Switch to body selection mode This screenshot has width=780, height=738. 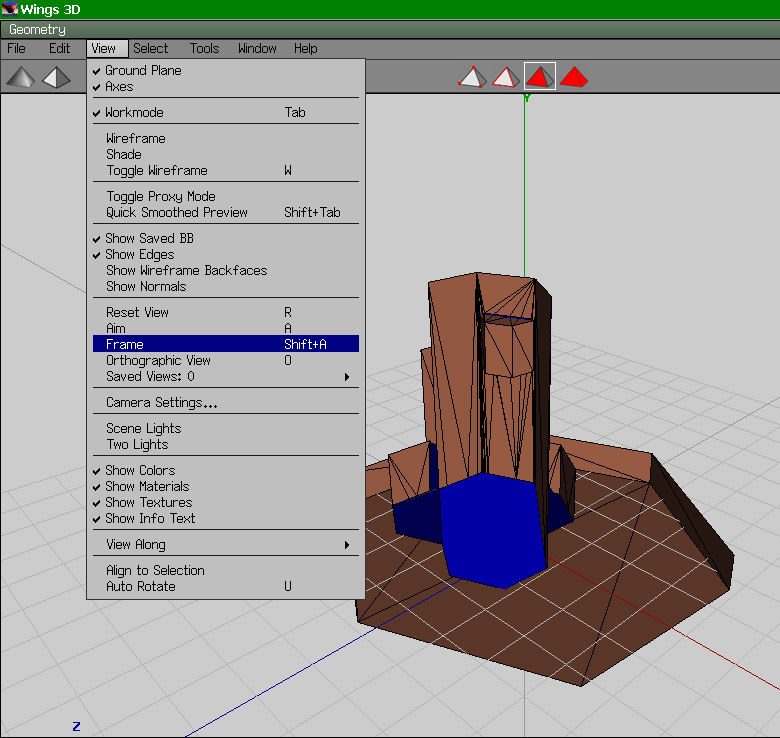point(574,76)
